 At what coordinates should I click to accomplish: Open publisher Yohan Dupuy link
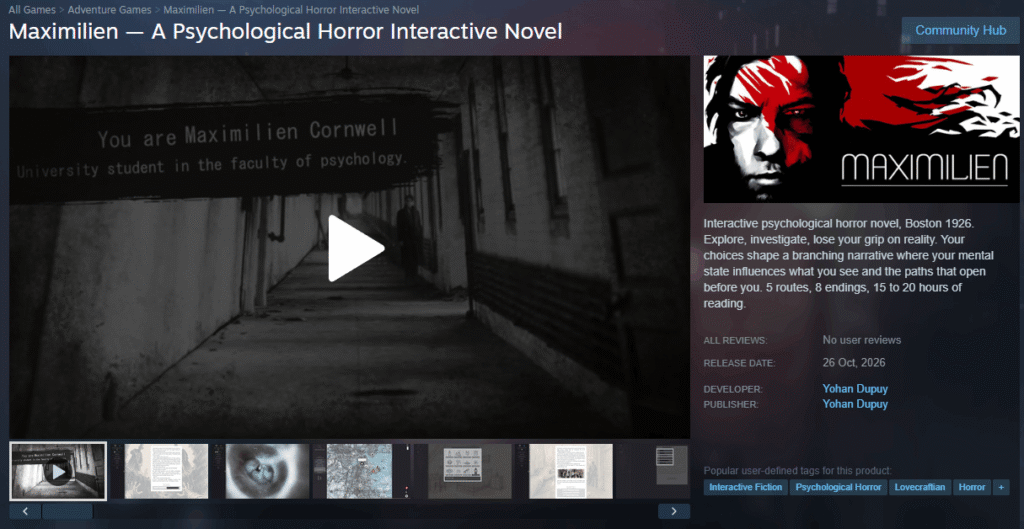[855, 404]
